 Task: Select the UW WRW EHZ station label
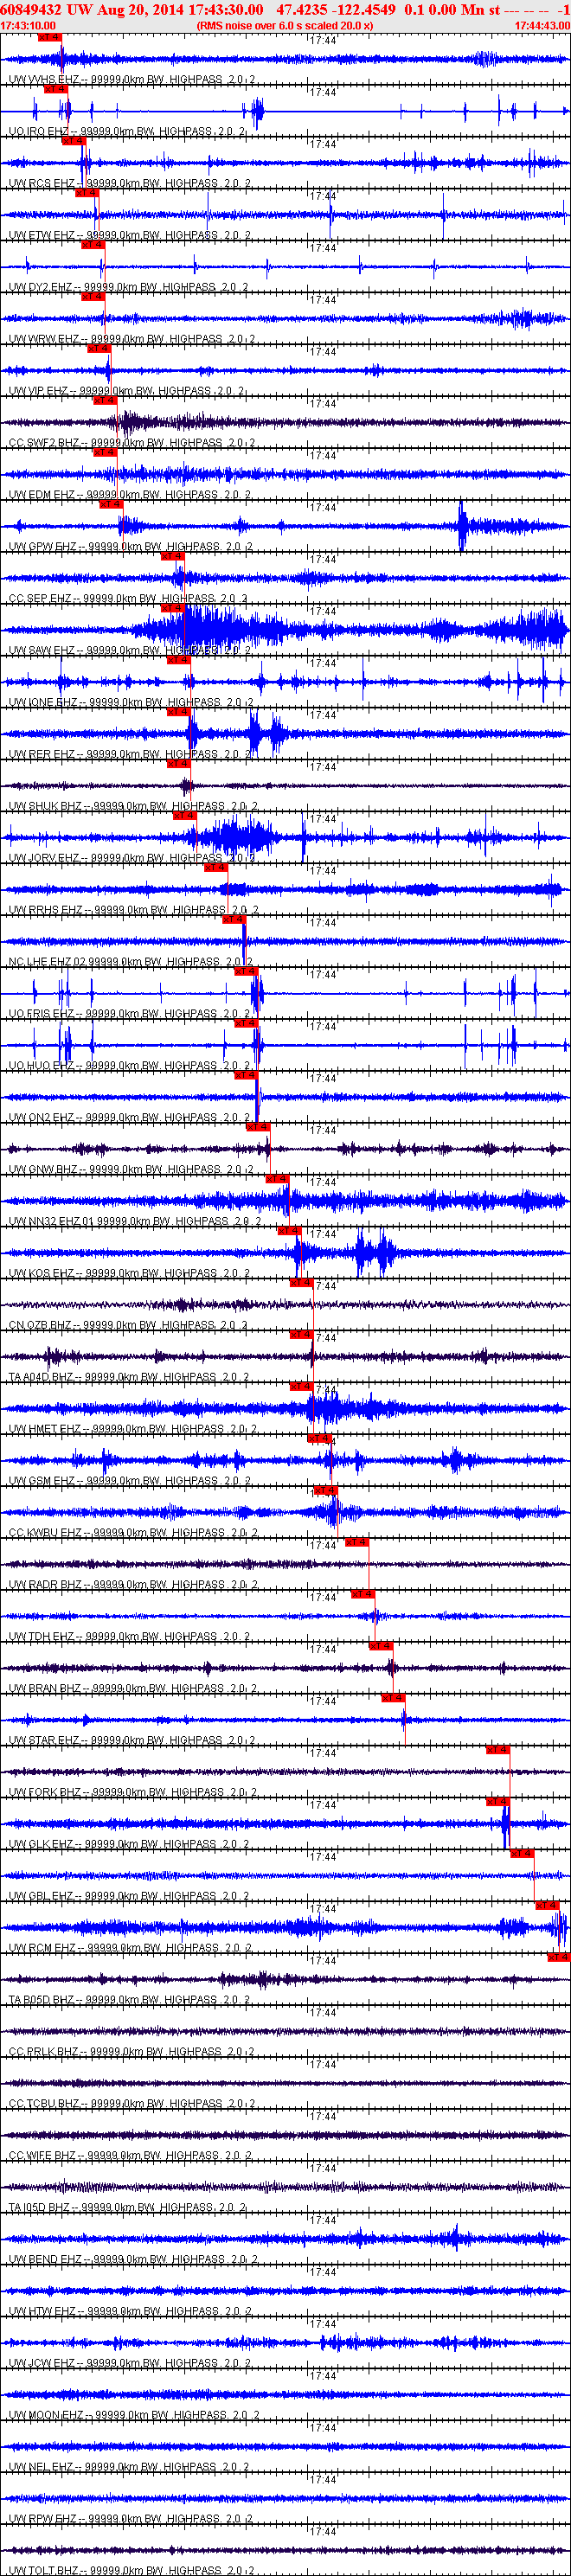point(44,339)
